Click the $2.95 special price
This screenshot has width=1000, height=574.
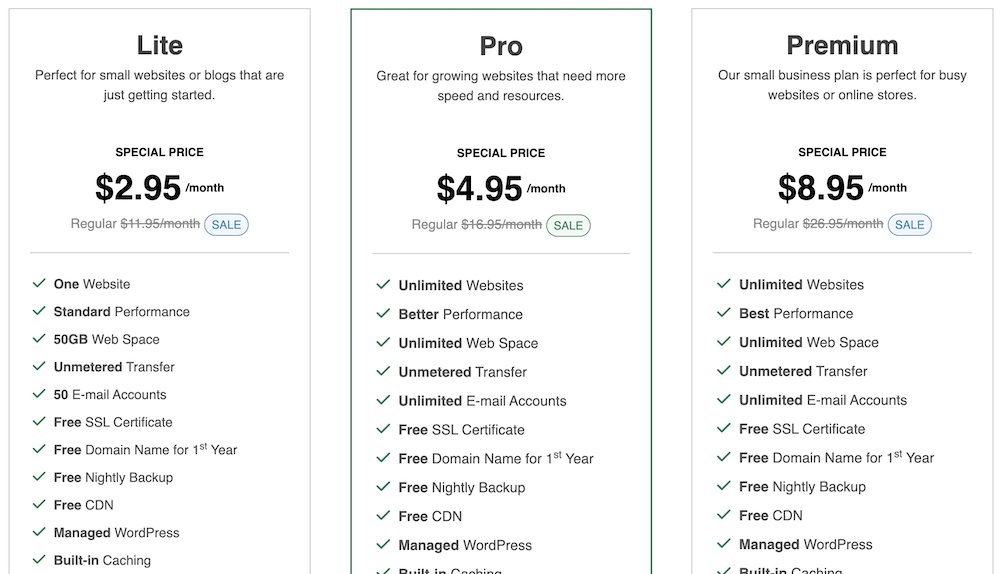[x=138, y=188]
